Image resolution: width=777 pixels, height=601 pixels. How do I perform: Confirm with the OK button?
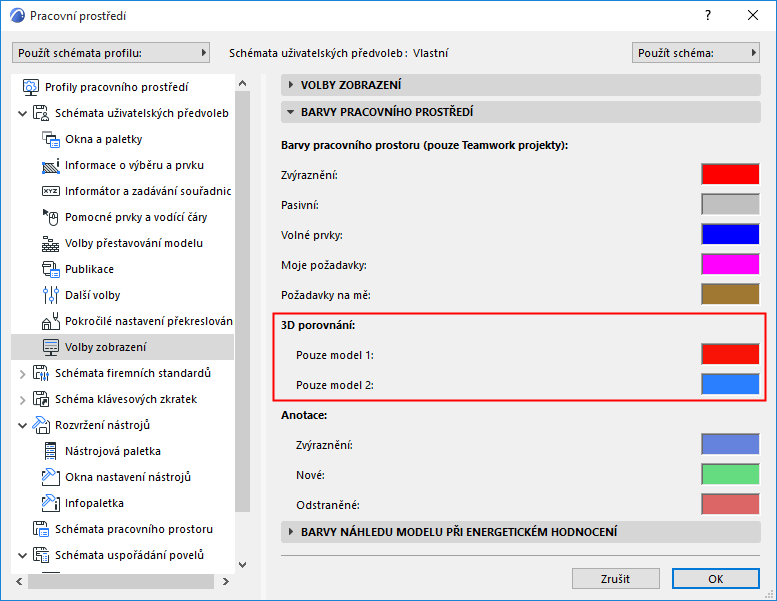716,579
